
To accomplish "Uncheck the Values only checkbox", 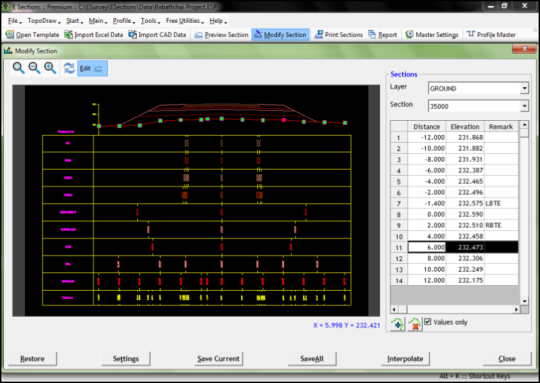I will pos(427,322).
